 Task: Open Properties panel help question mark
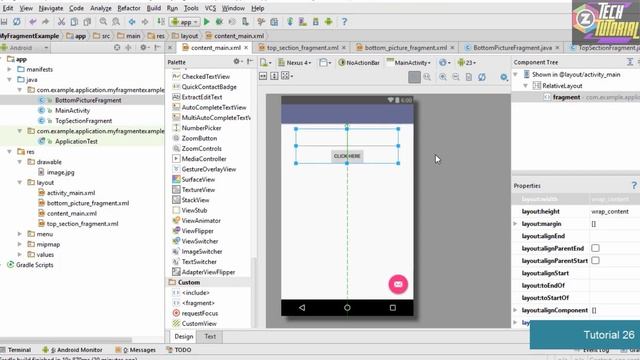click(x=634, y=186)
